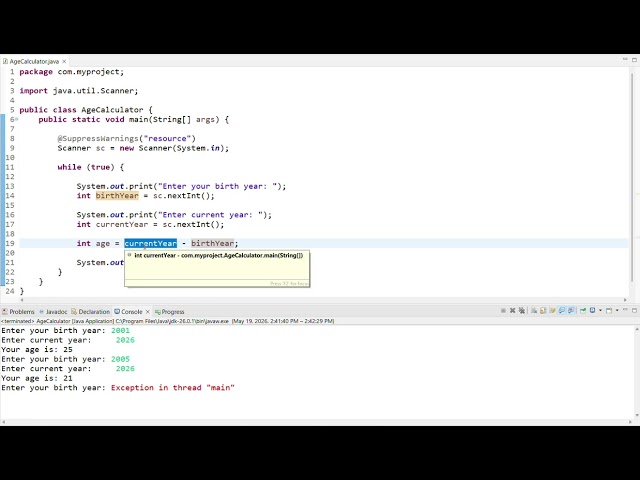Switch to the Declaration tab
Viewport: 640px width, 480px height.
(x=91, y=311)
